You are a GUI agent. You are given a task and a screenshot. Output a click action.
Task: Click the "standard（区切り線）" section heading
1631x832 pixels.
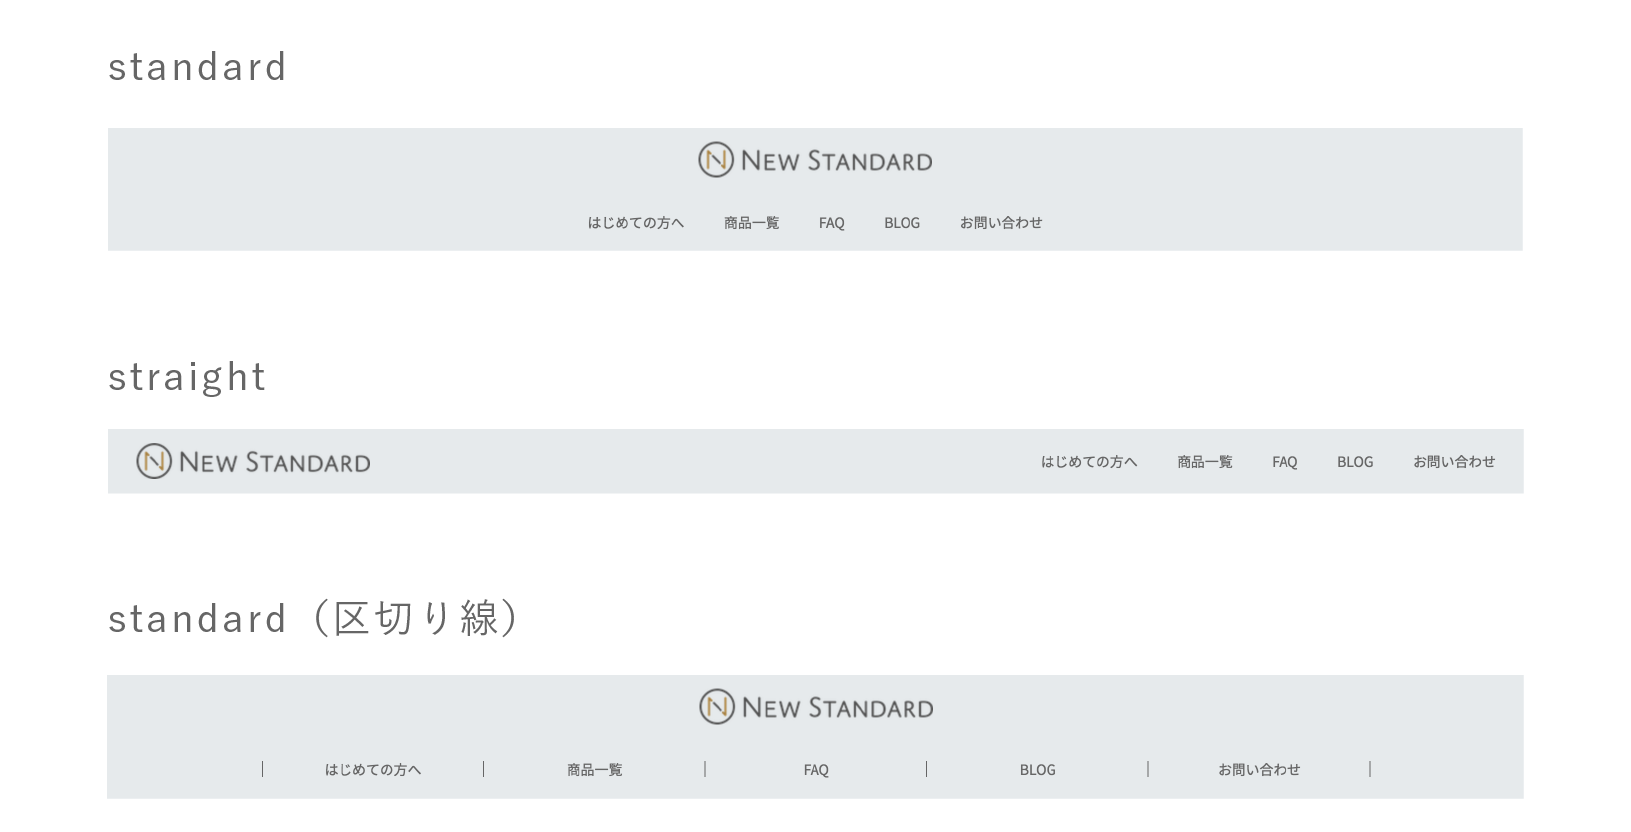[x=312, y=618]
